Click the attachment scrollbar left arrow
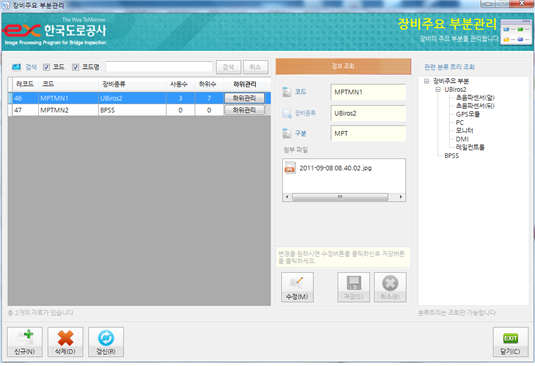This screenshot has width=535, height=366. pos(287,197)
